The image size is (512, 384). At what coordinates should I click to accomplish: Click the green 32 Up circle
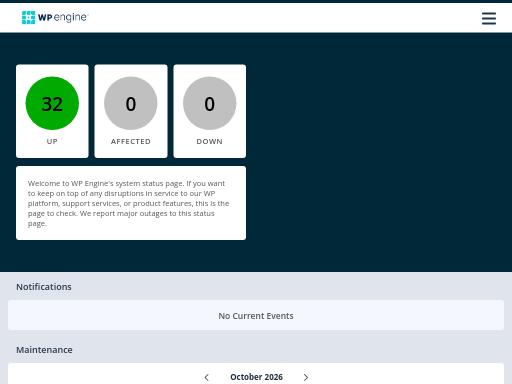(52, 103)
